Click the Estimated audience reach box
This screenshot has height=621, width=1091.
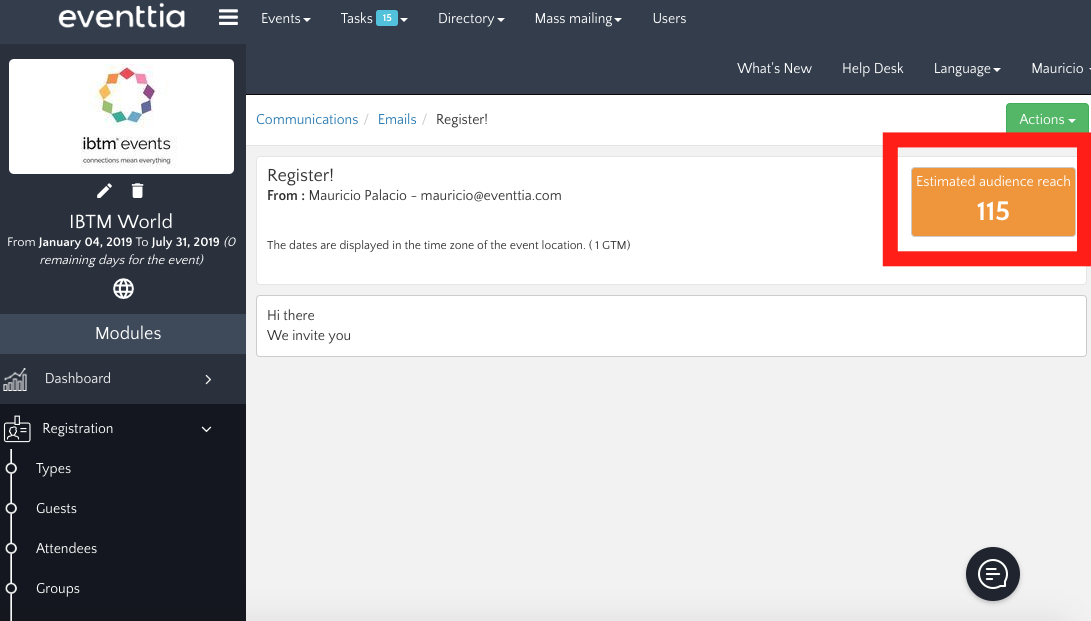pos(993,201)
